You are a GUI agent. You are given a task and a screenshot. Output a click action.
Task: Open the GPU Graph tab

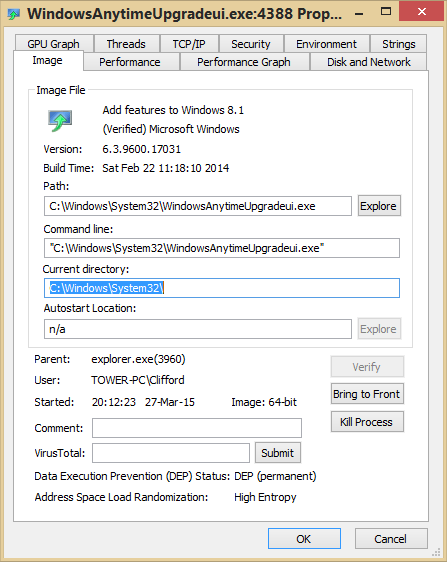(x=53, y=44)
